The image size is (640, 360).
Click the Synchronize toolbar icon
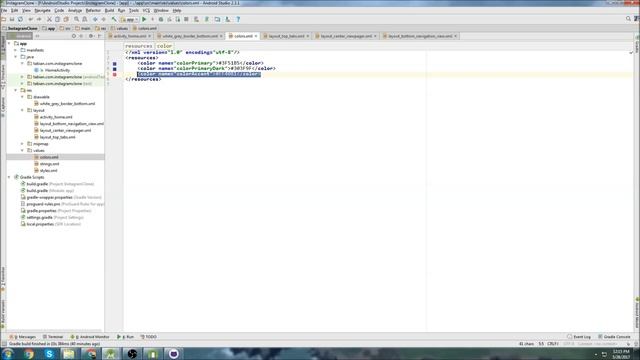pos(20,19)
